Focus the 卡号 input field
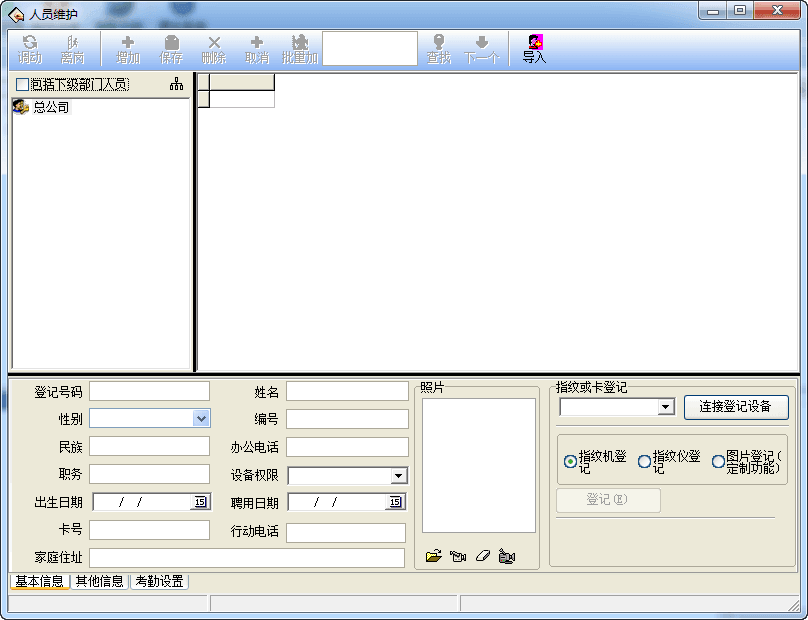This screenshot has width=808, height=620. pos(149,530)
